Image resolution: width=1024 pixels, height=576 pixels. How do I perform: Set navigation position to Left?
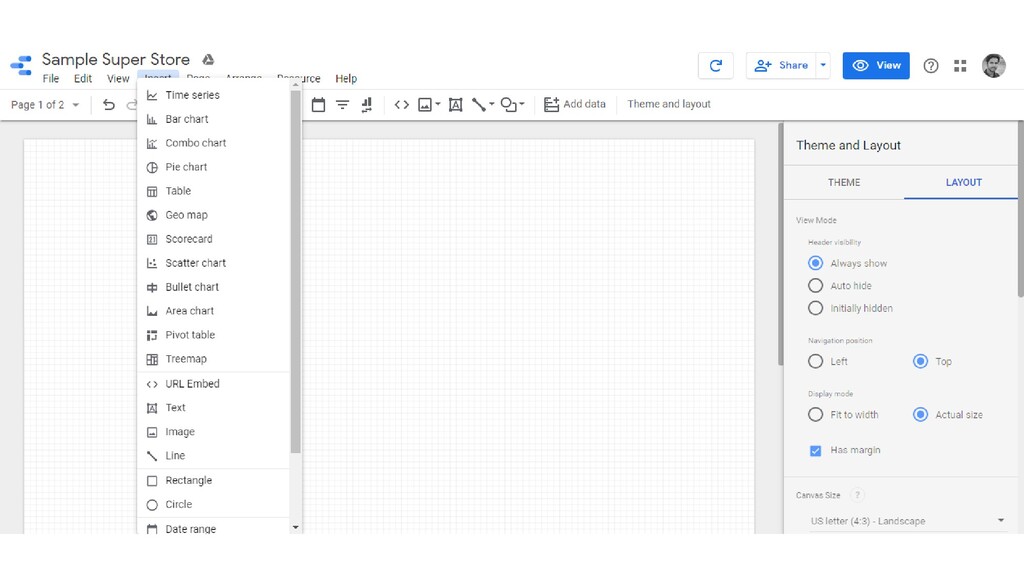[815, 361]
